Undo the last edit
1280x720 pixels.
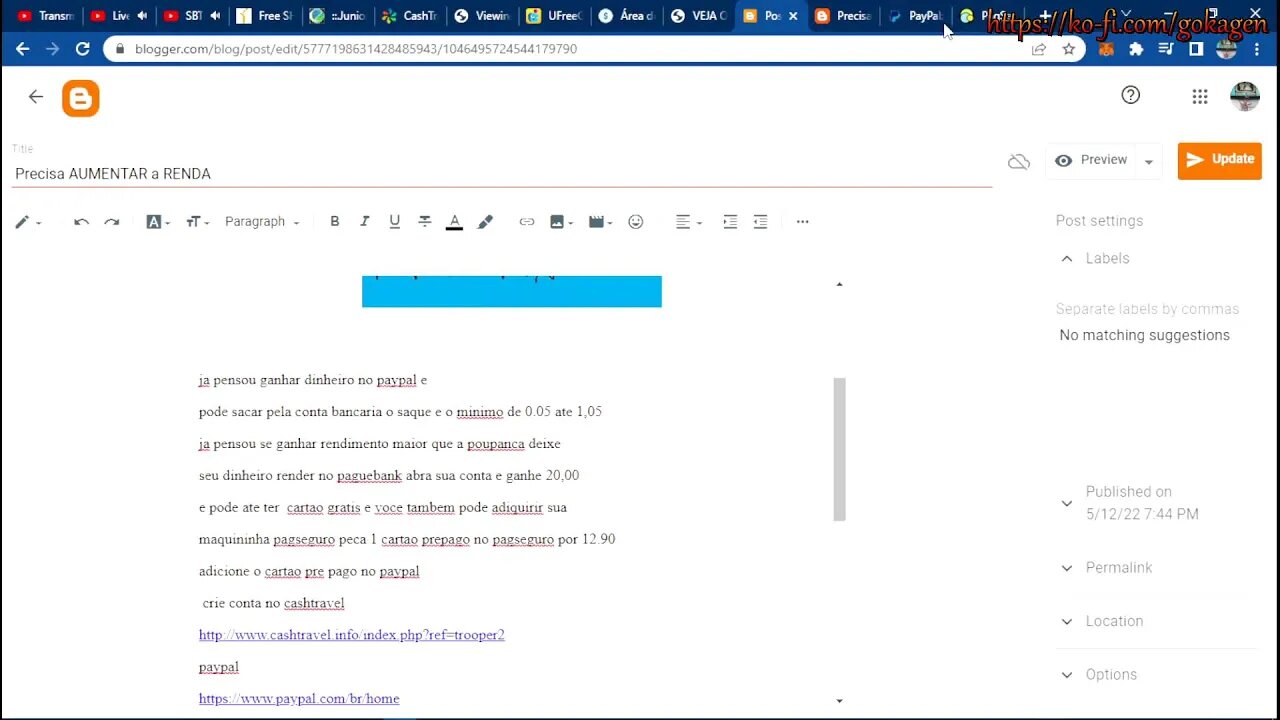click(x=82, y=222)
